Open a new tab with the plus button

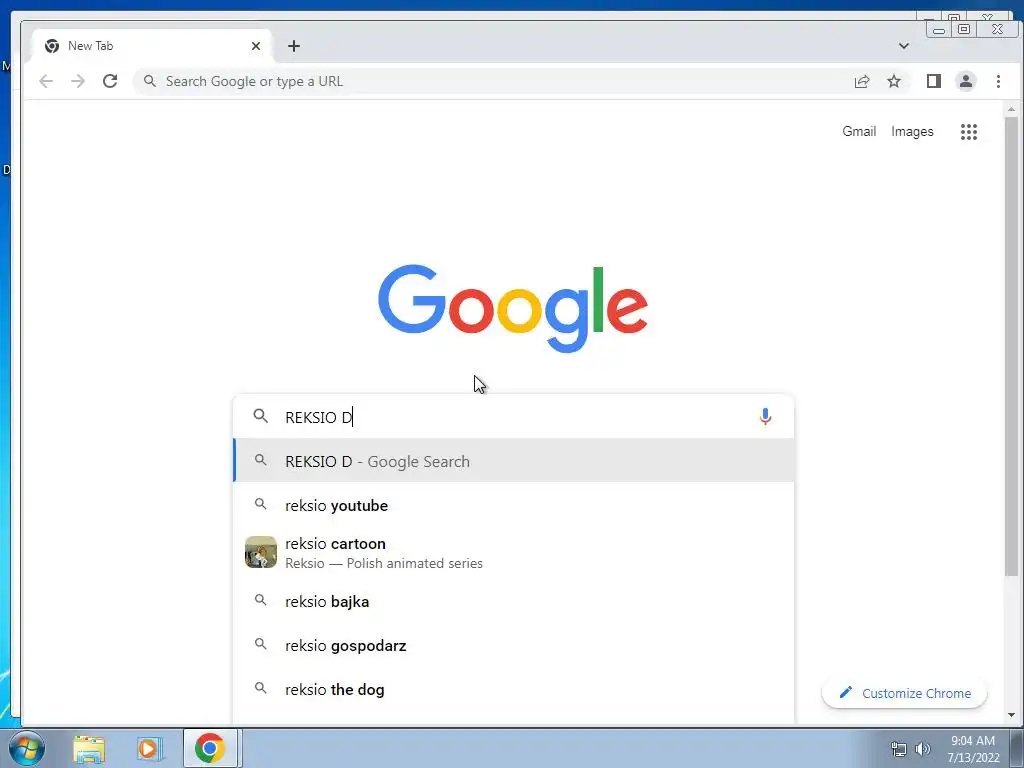pyautogui.click(x=294, y=46)
